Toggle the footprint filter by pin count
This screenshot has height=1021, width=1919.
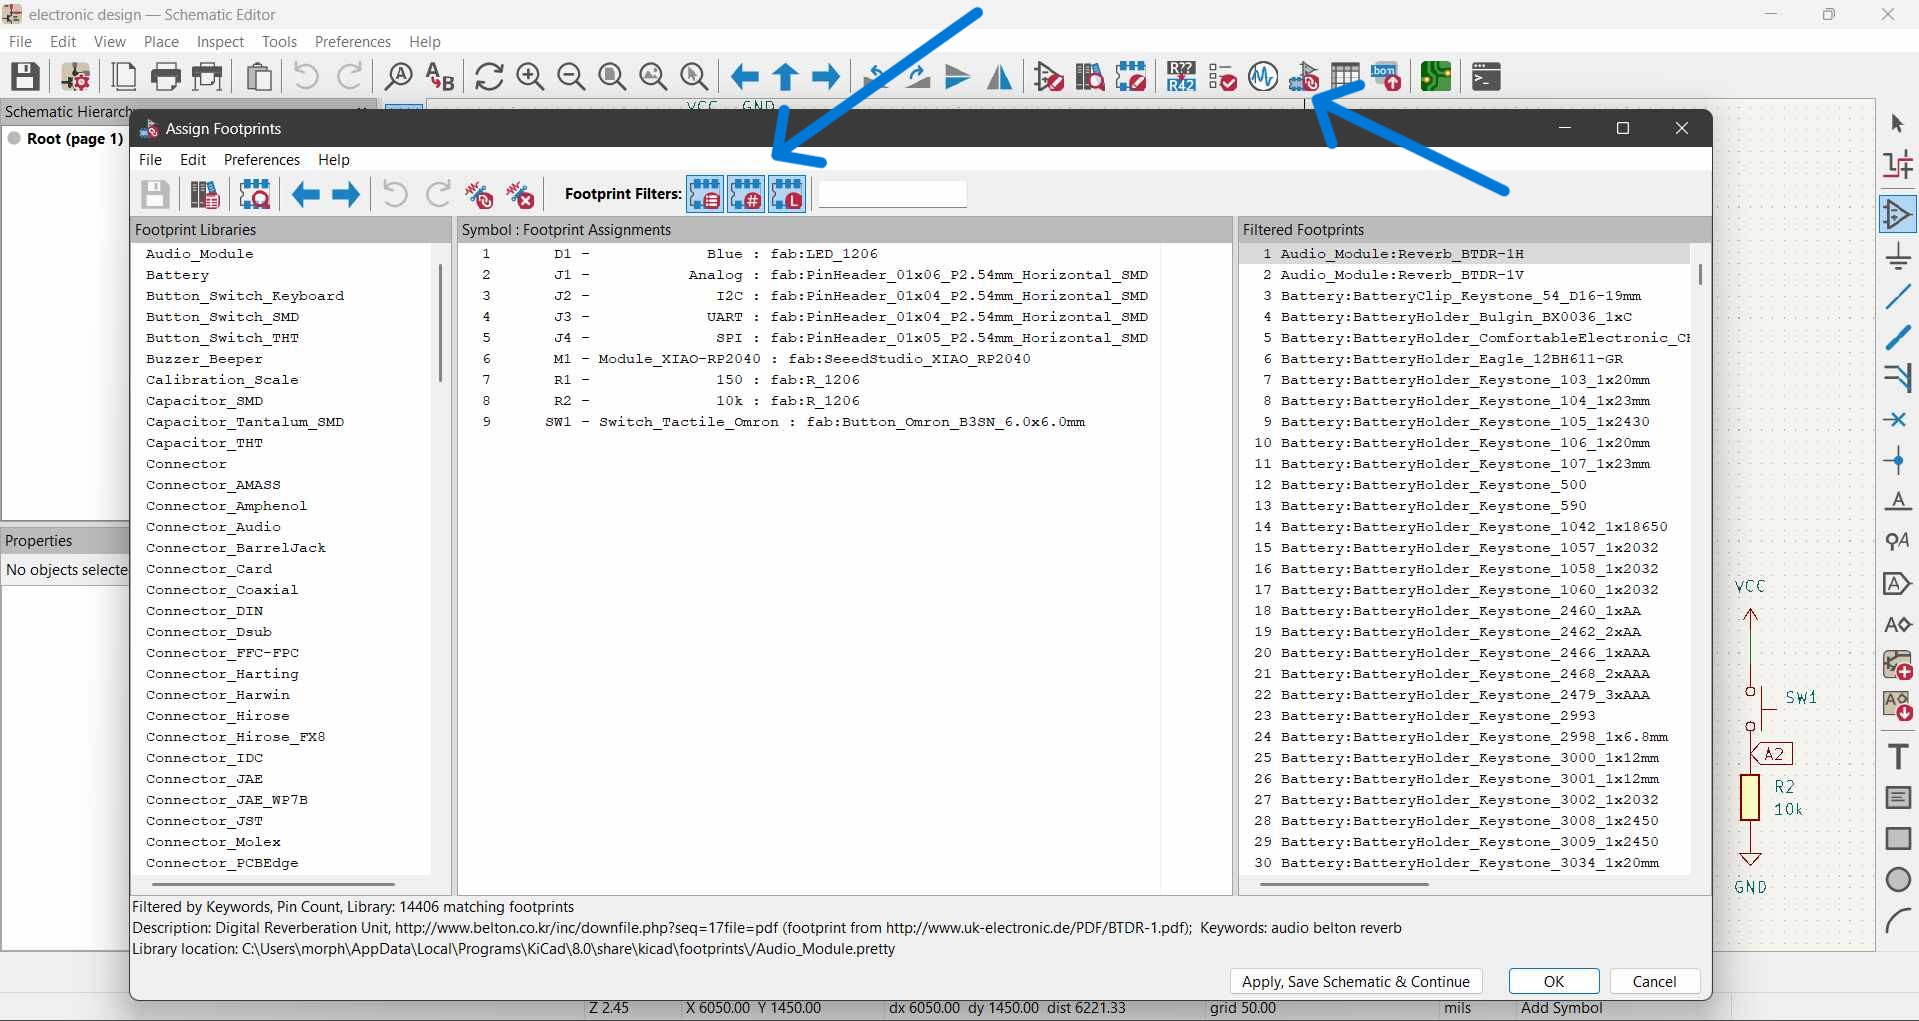(746, 194)
